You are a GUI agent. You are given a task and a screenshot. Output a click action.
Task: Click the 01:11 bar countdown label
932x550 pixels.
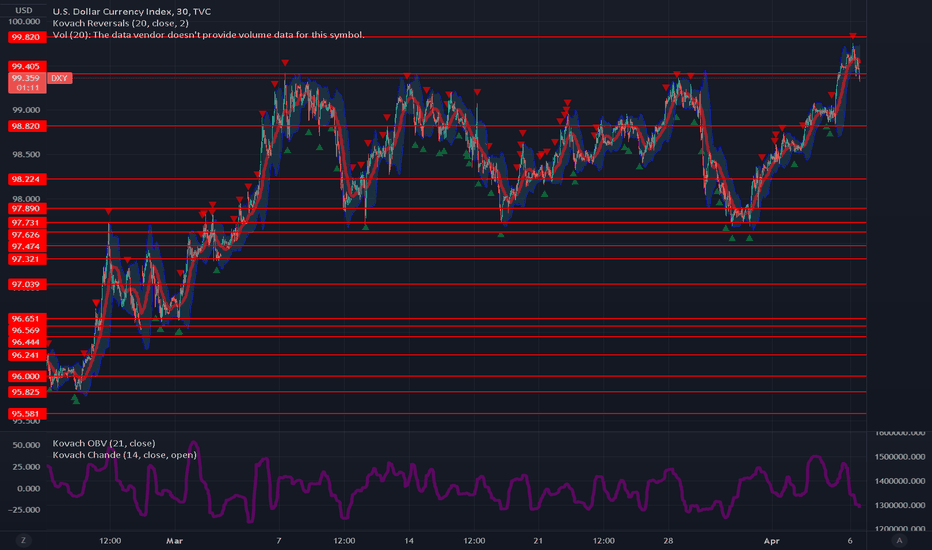pos(27,88)
